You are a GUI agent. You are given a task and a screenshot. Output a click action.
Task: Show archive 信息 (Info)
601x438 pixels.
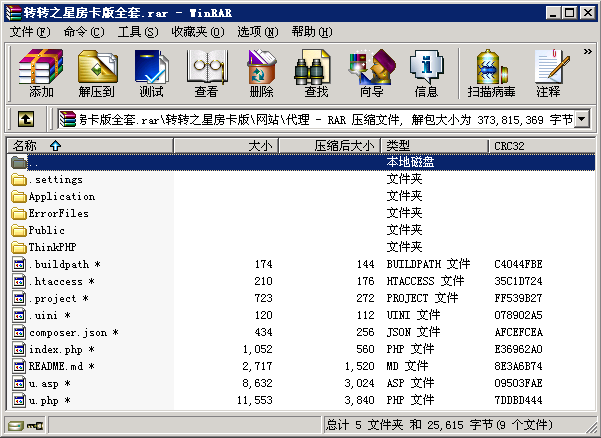click(x=426, y=74)
